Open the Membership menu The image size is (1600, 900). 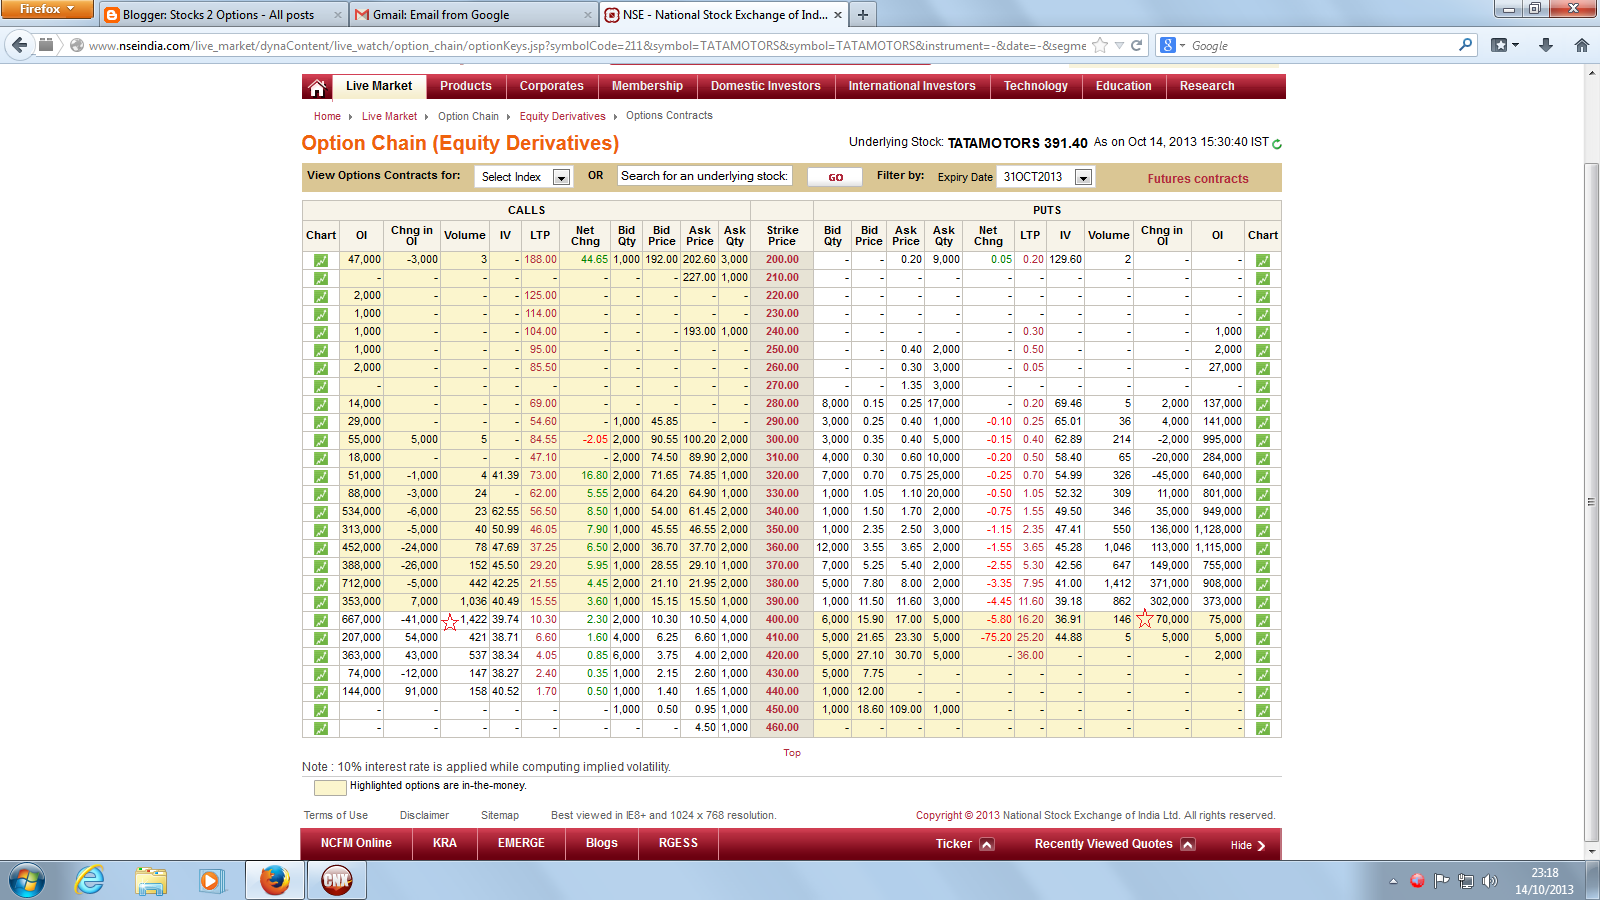647,86
